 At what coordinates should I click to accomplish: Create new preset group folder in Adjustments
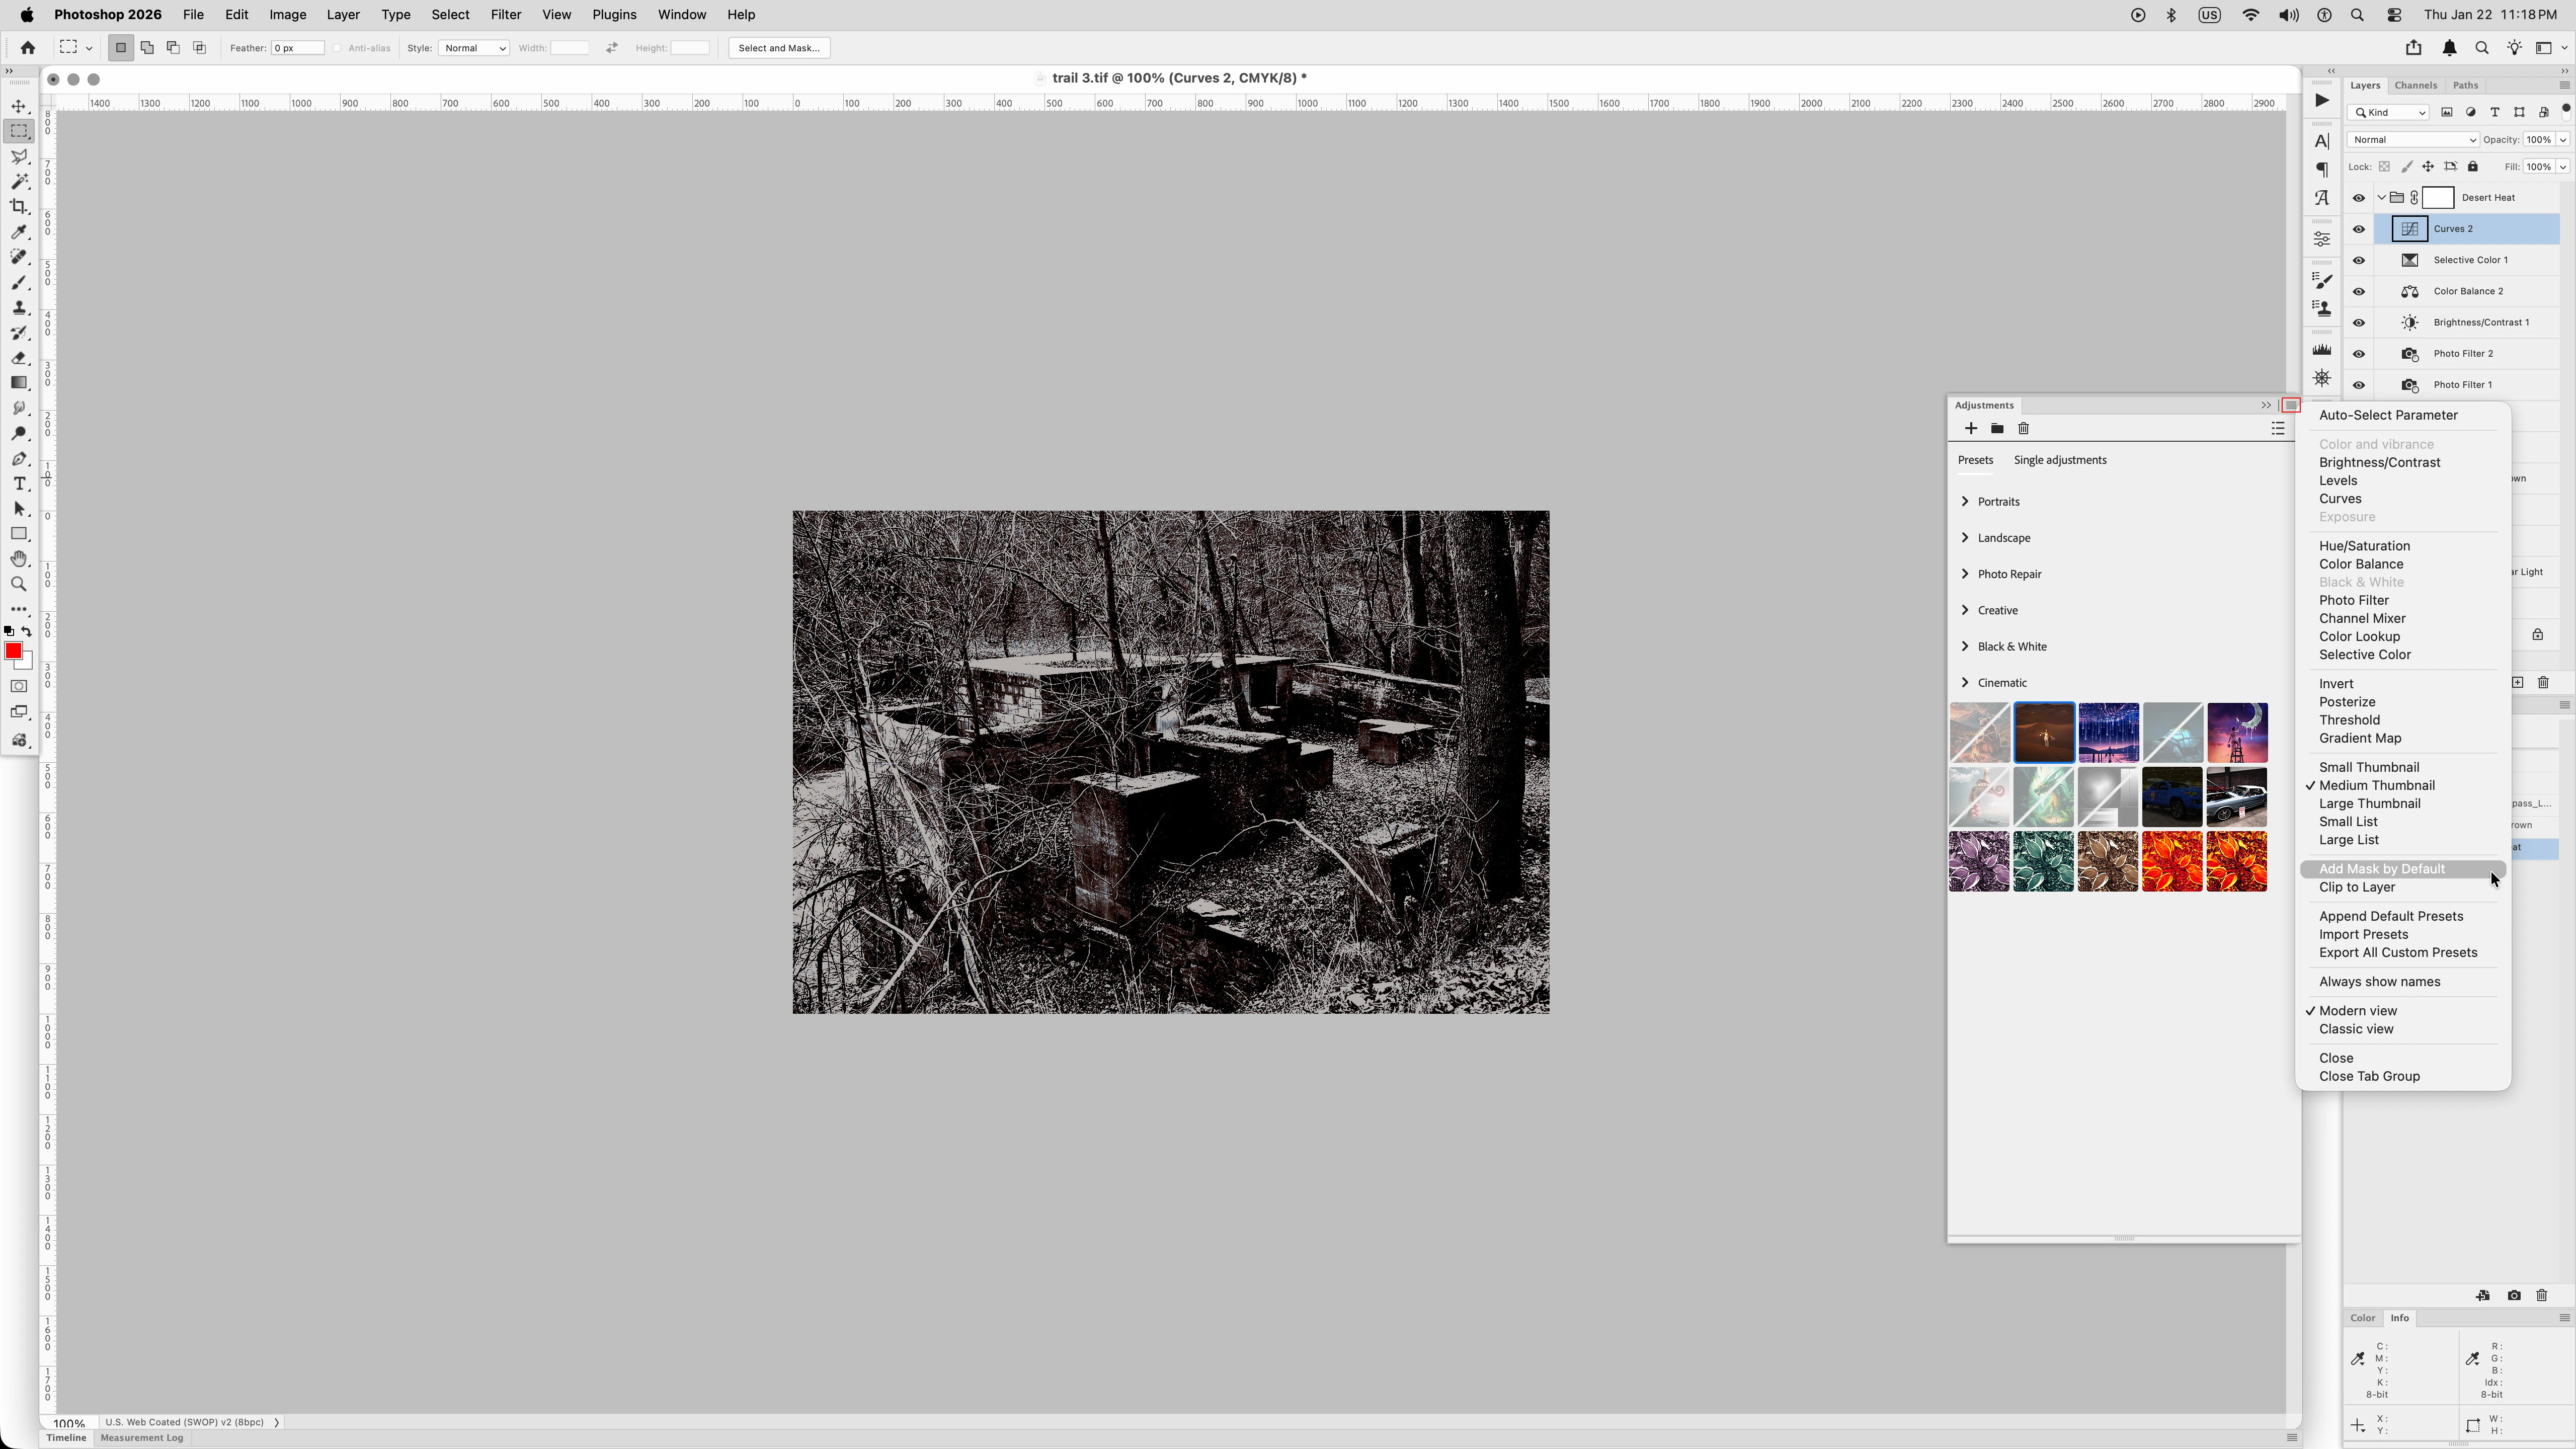[1997, 428]
